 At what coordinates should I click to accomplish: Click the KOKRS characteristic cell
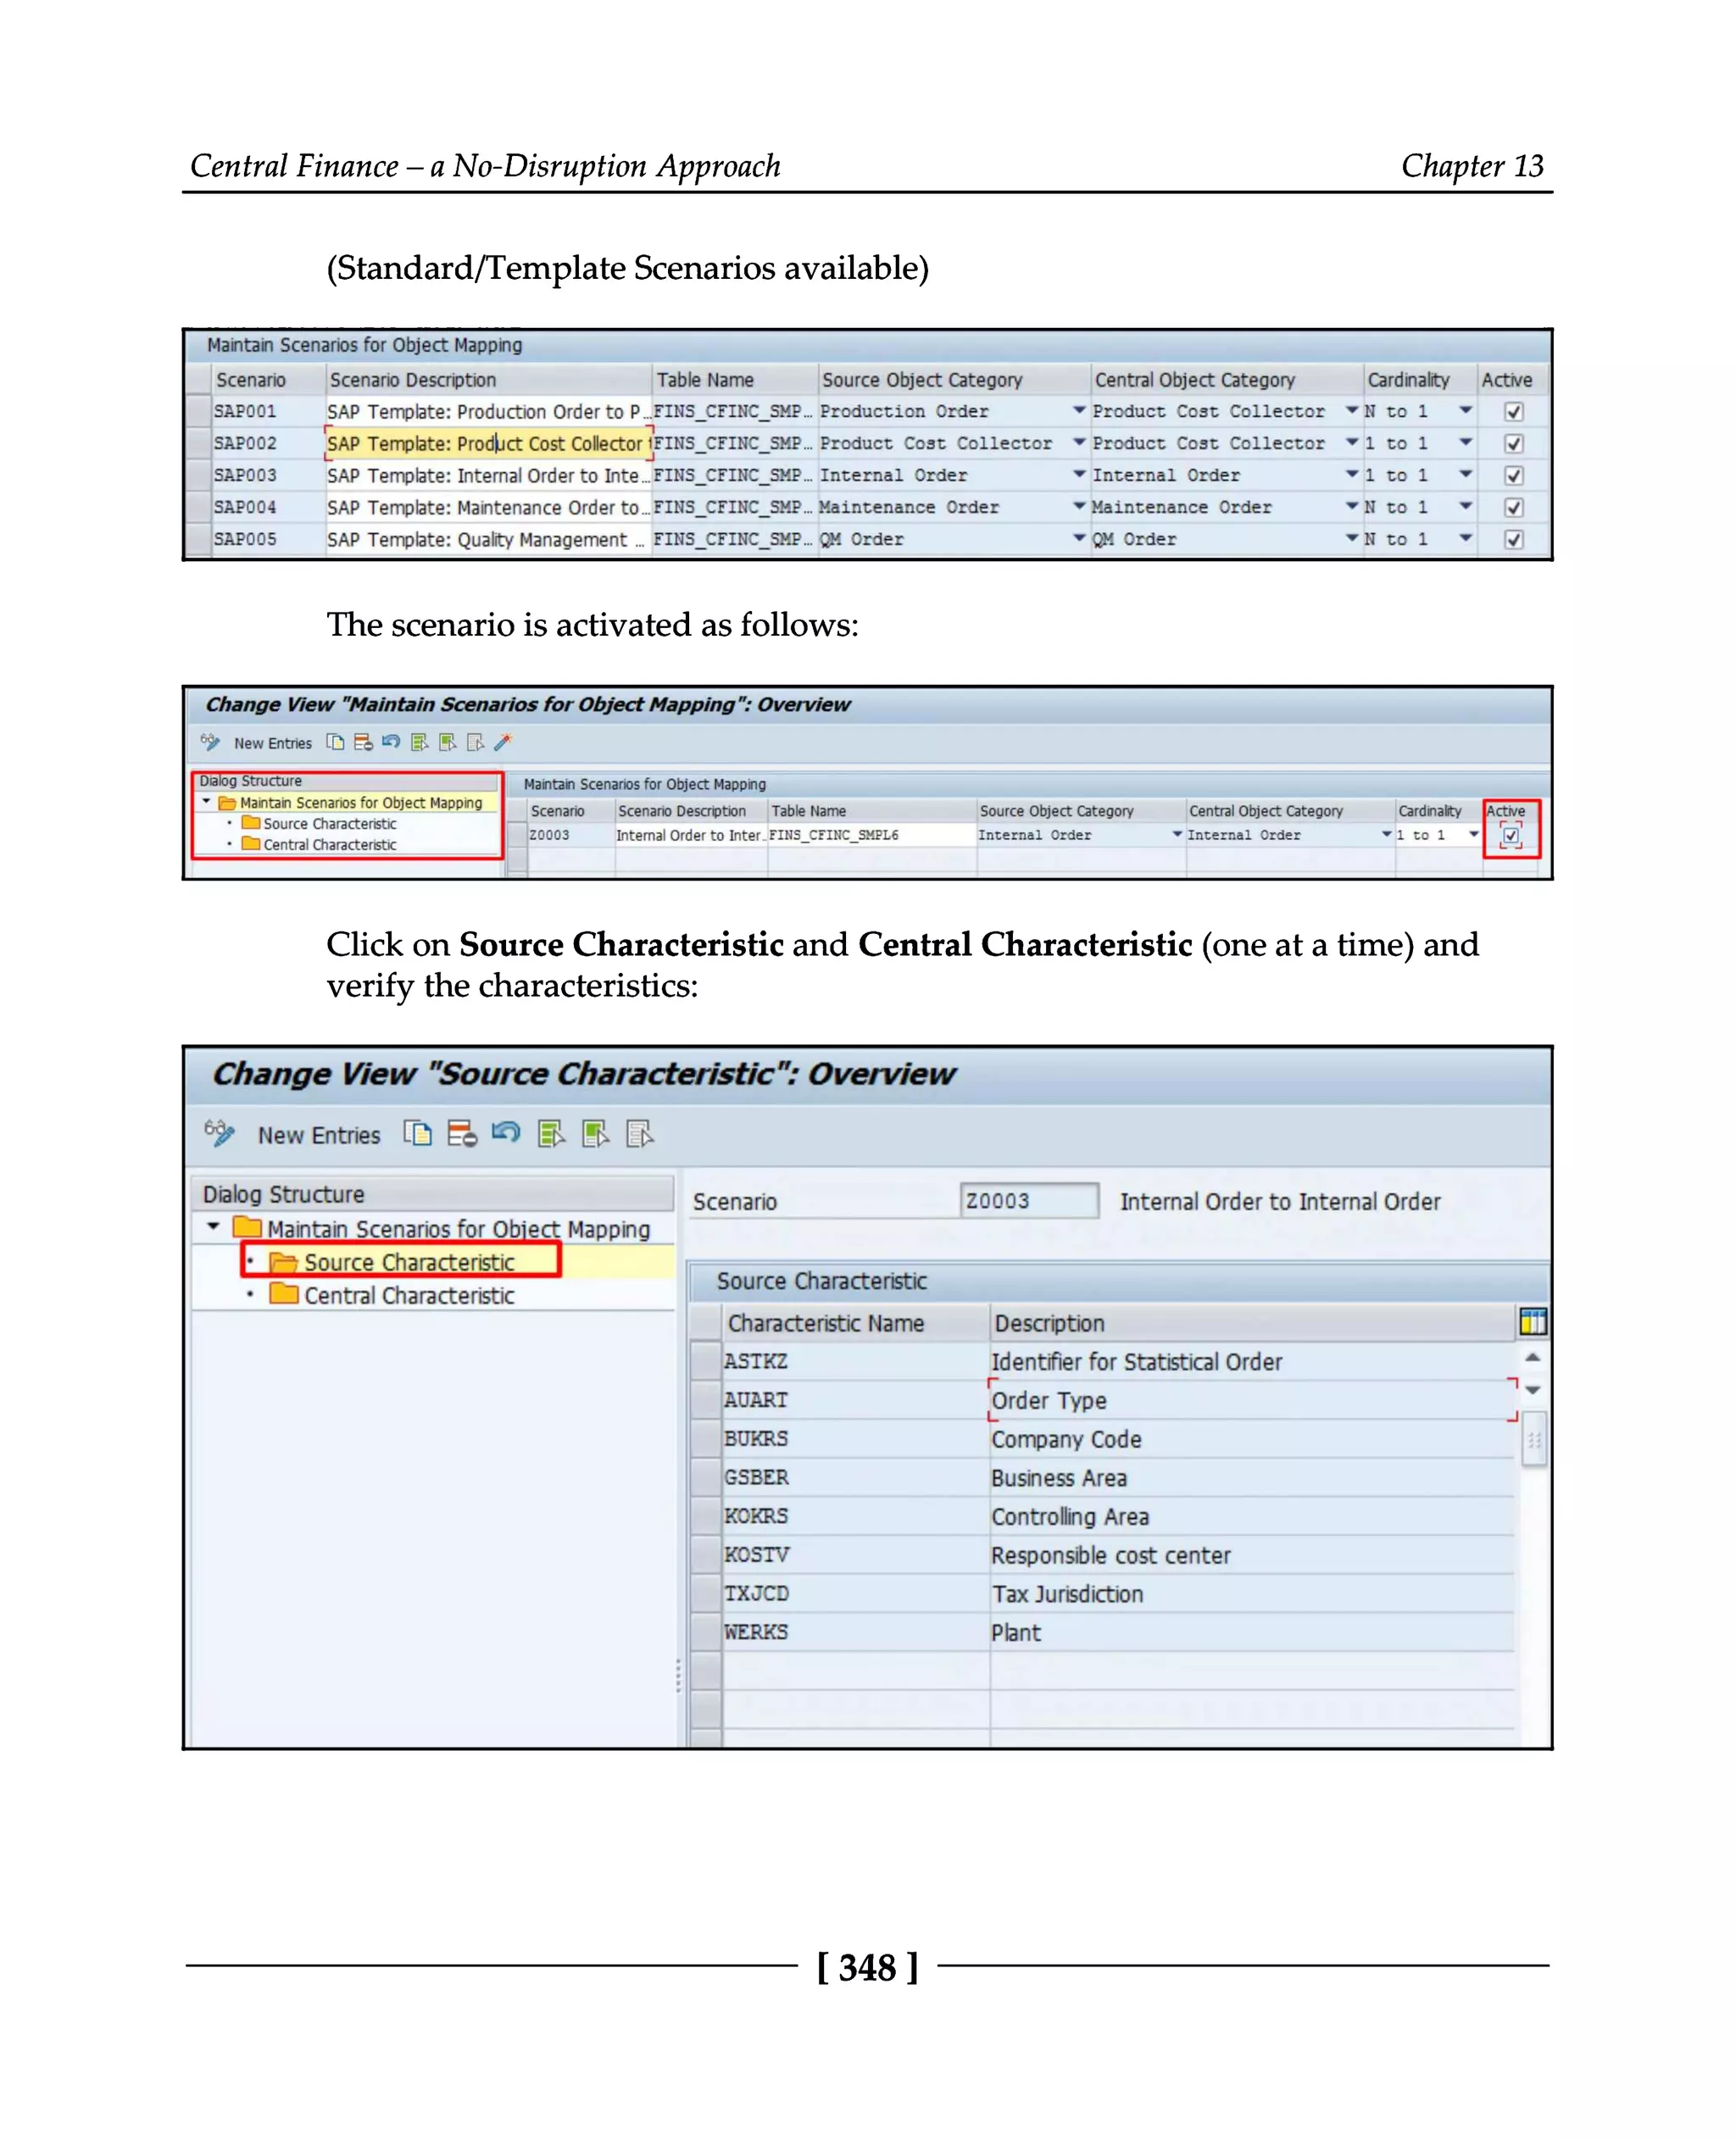(856, 1516)
